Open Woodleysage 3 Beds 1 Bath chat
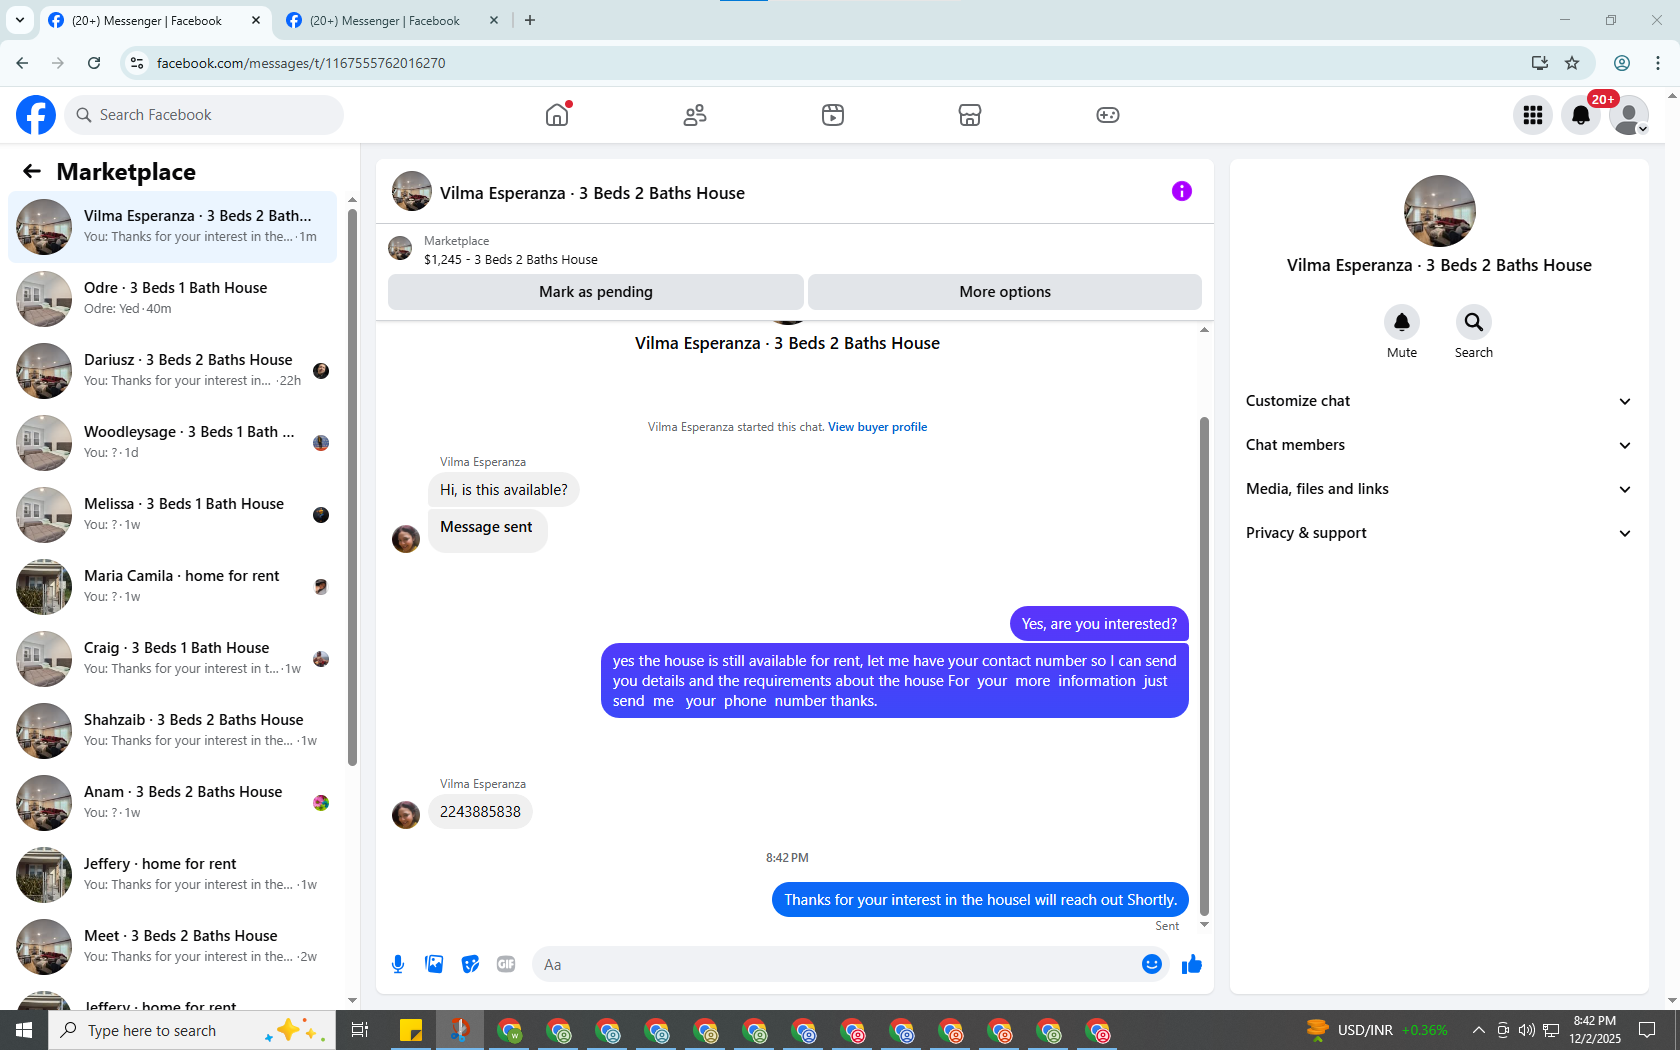This screenshot has width=1680, height=1050. pos(173,443)
